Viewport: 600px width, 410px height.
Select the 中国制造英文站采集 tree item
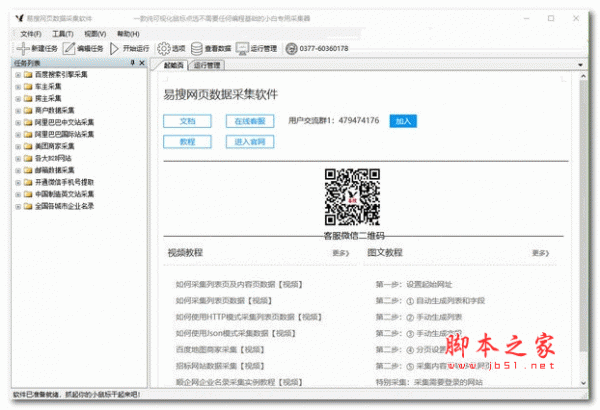click(x=64, y=194)
